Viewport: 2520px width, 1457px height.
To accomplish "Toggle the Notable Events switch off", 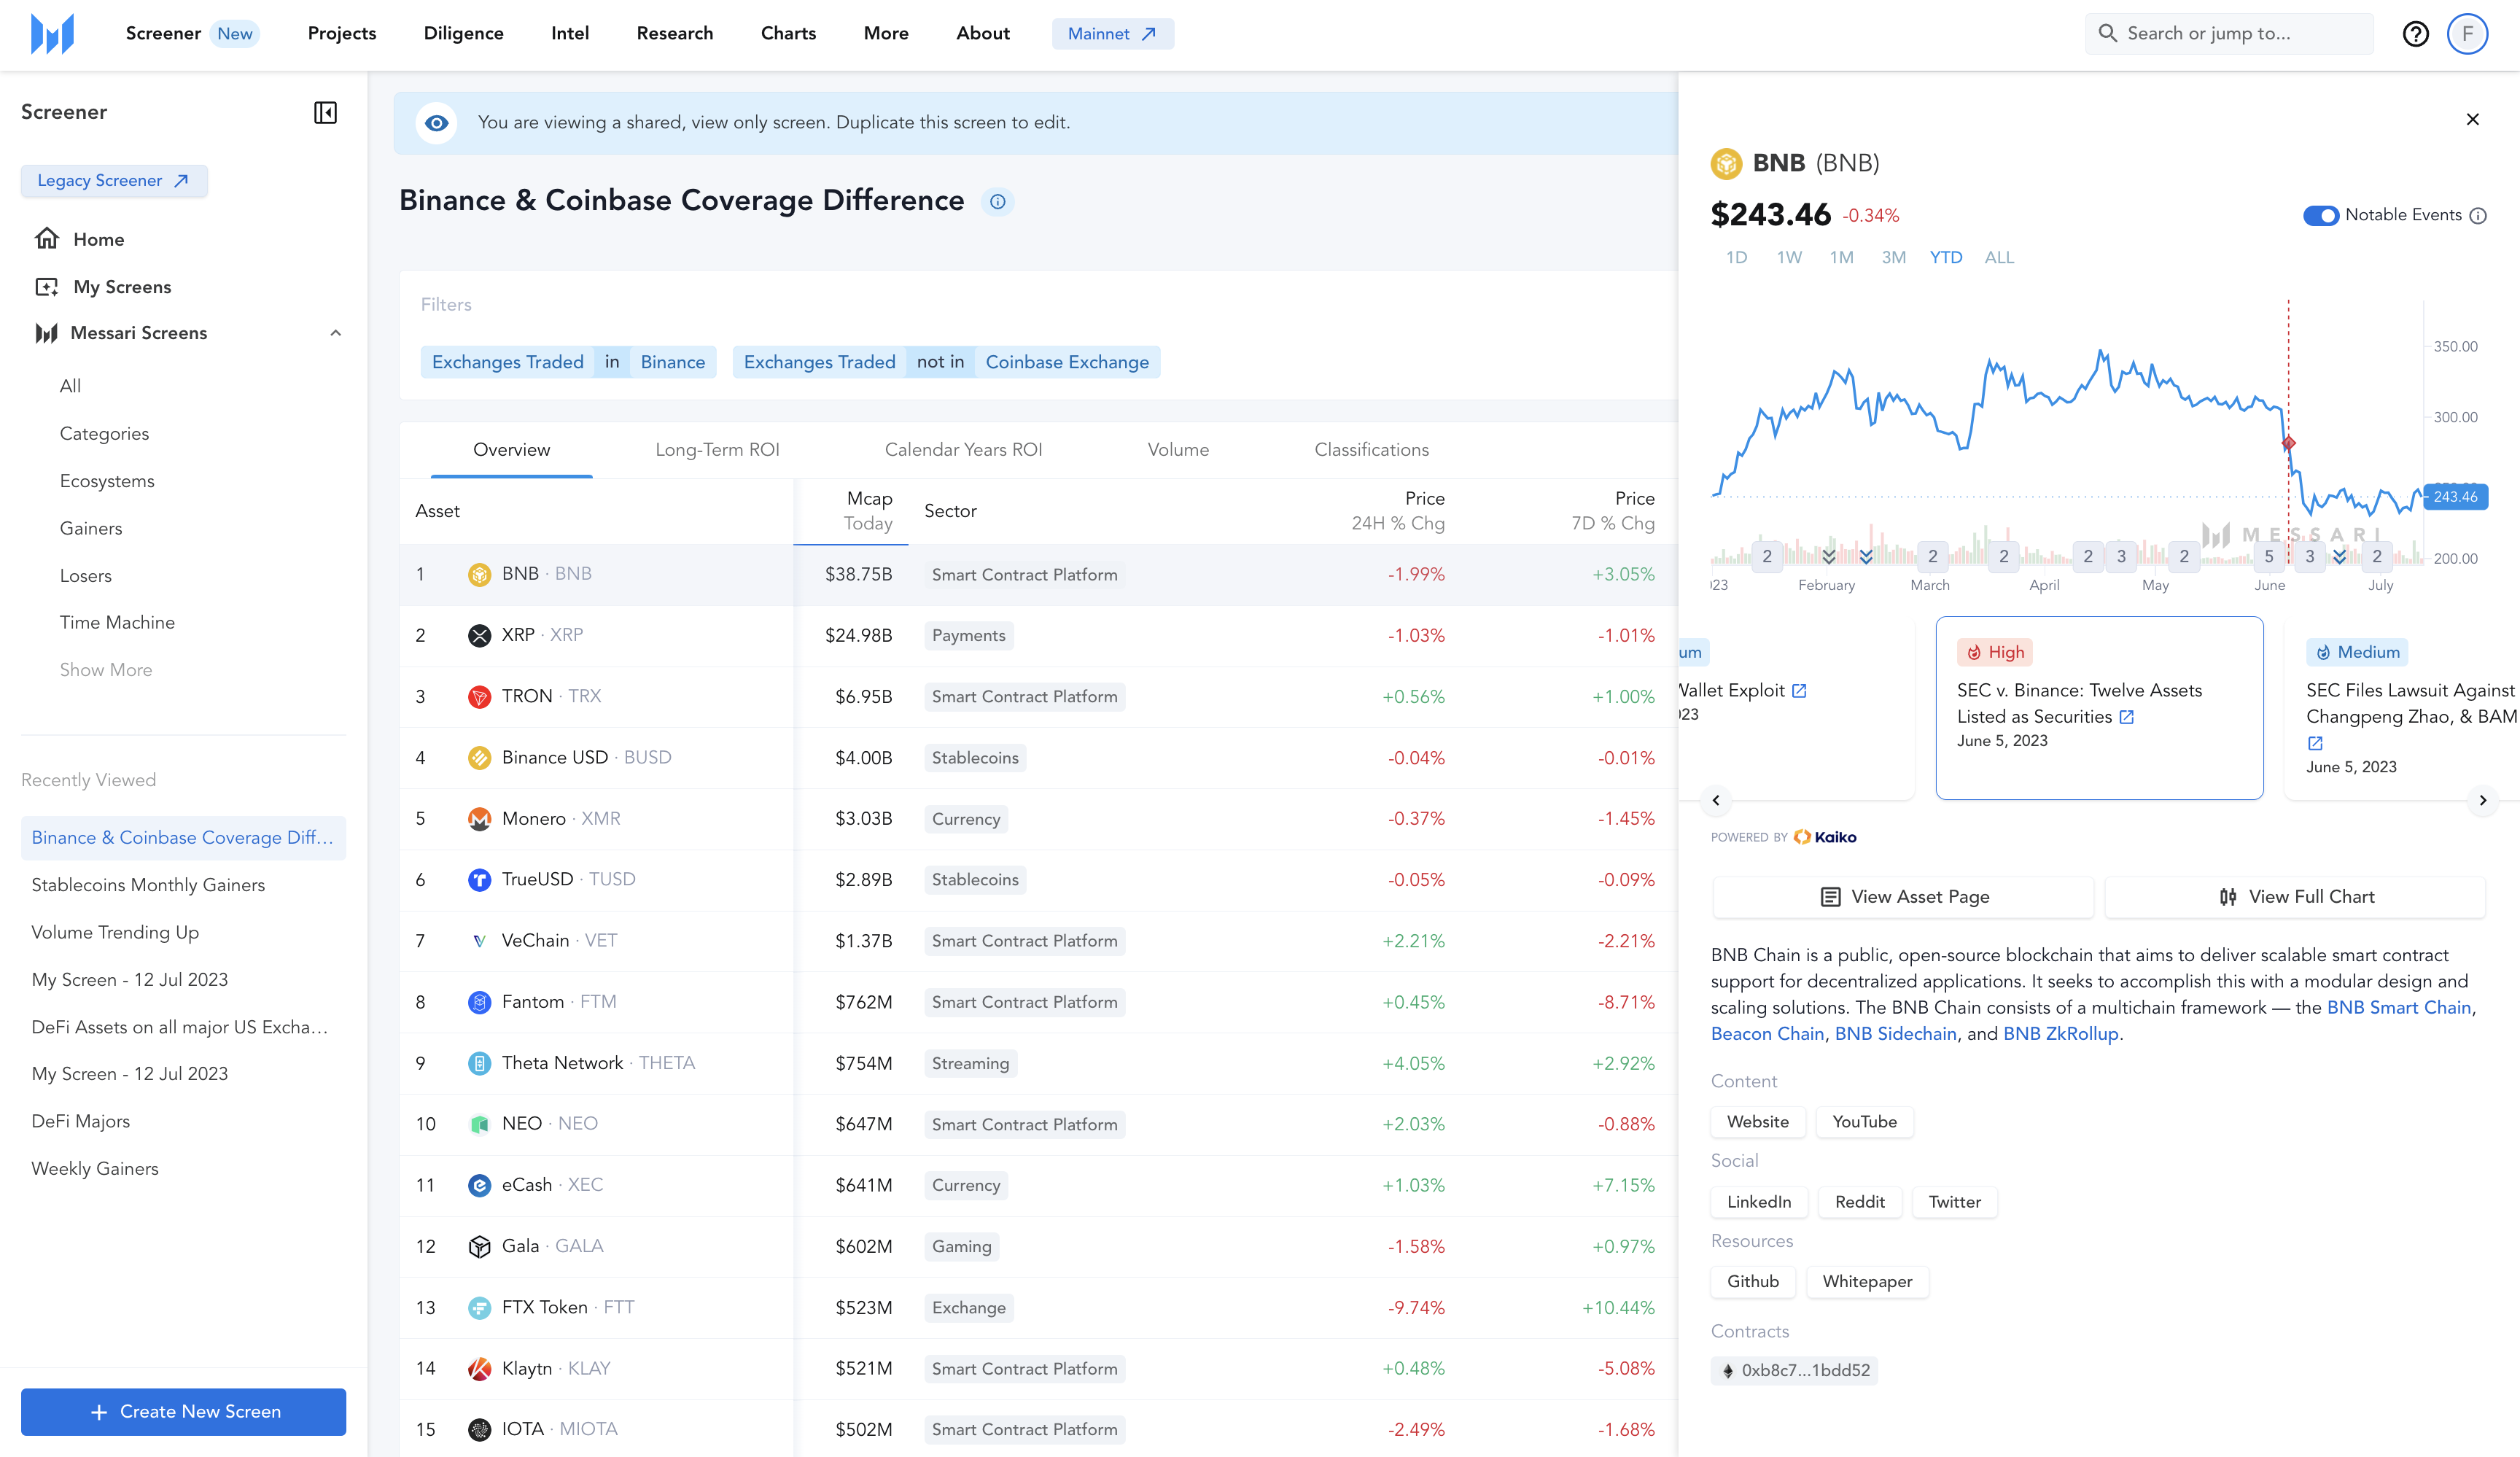I will coord(2320,216).
